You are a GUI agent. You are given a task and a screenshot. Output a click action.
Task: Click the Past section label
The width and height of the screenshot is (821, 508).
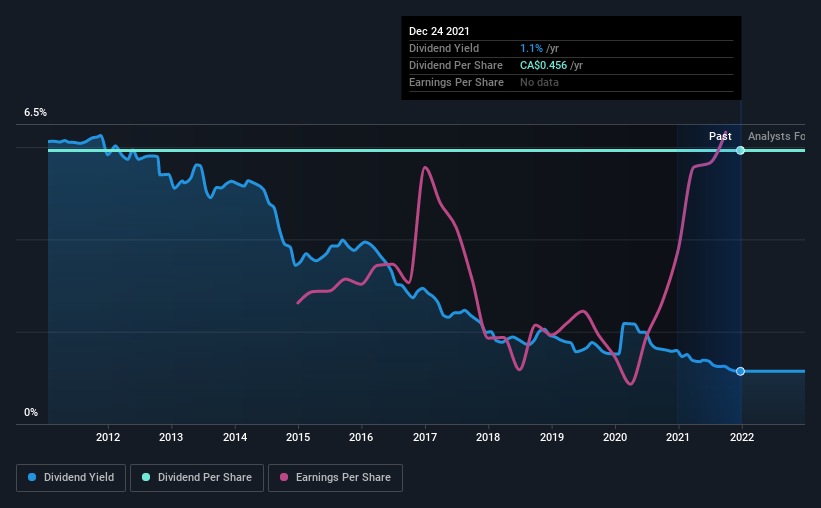[x=720, y=136]
